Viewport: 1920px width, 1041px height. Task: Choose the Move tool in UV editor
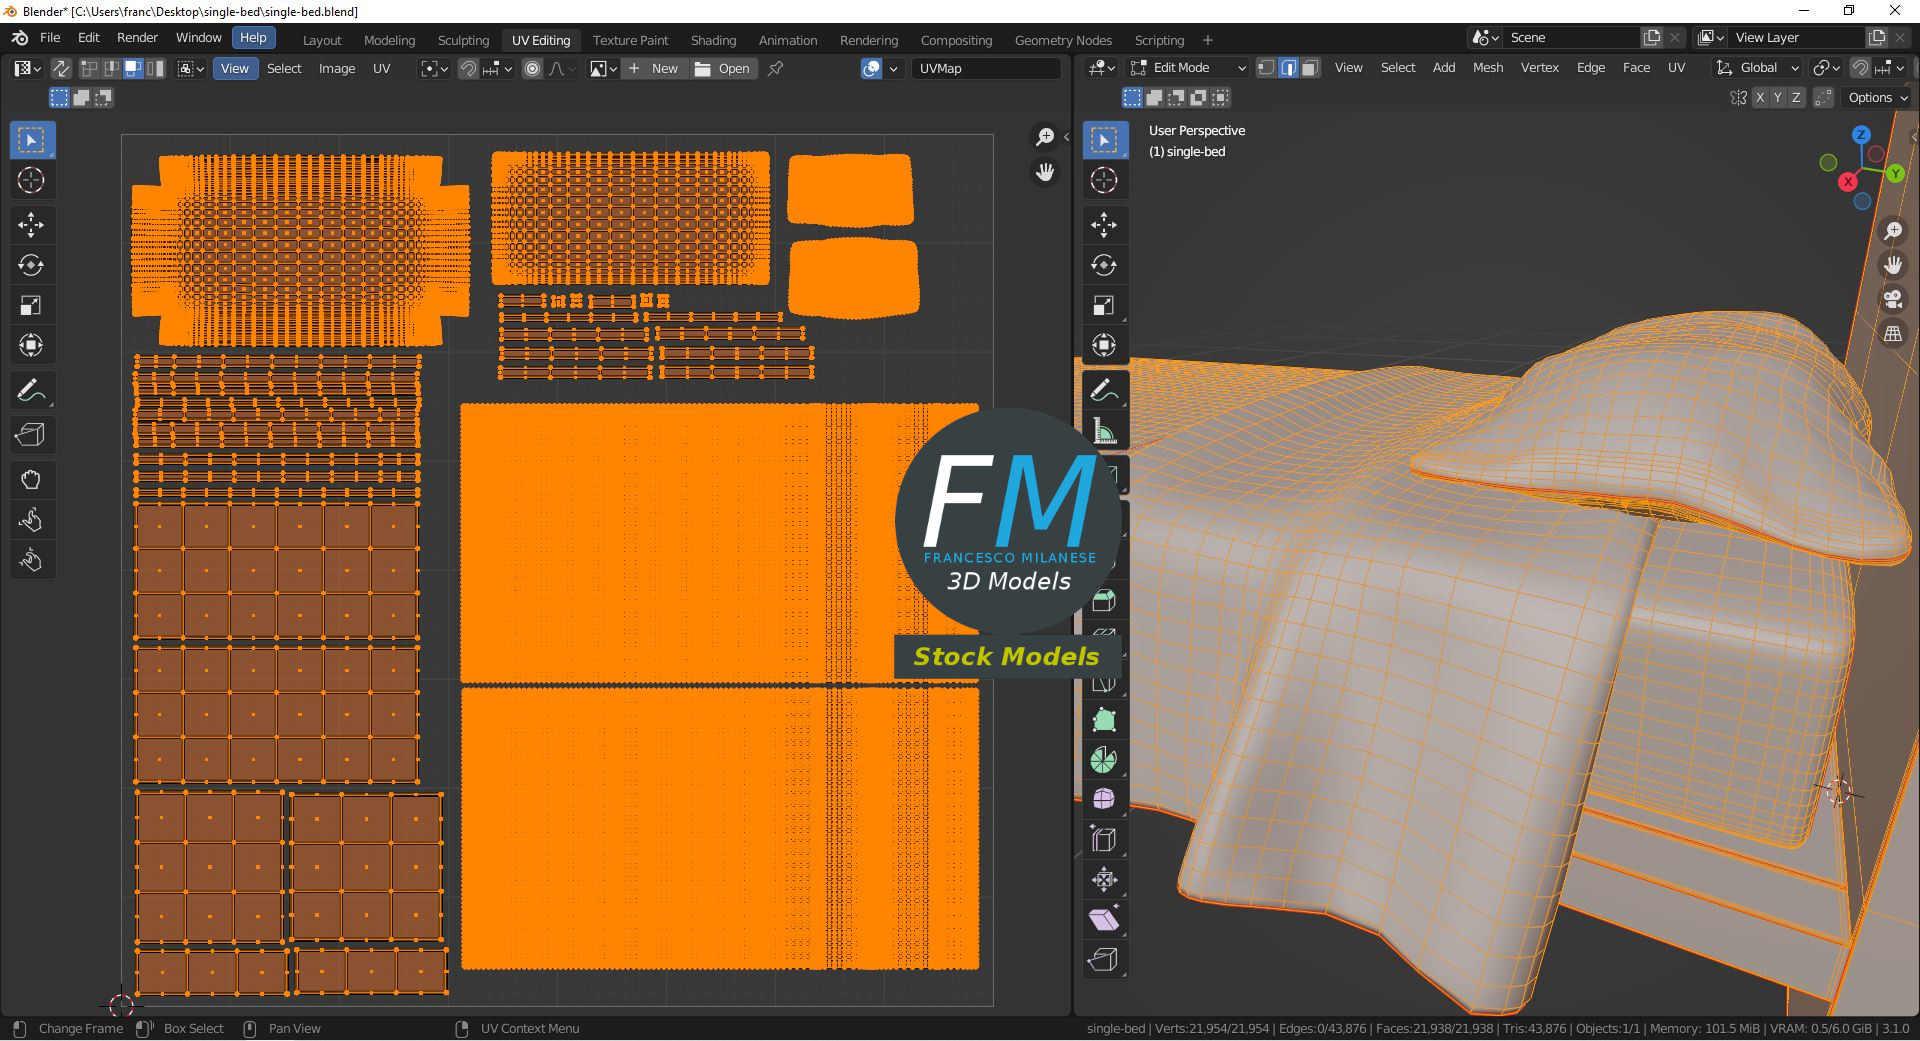tap(31, 225)
